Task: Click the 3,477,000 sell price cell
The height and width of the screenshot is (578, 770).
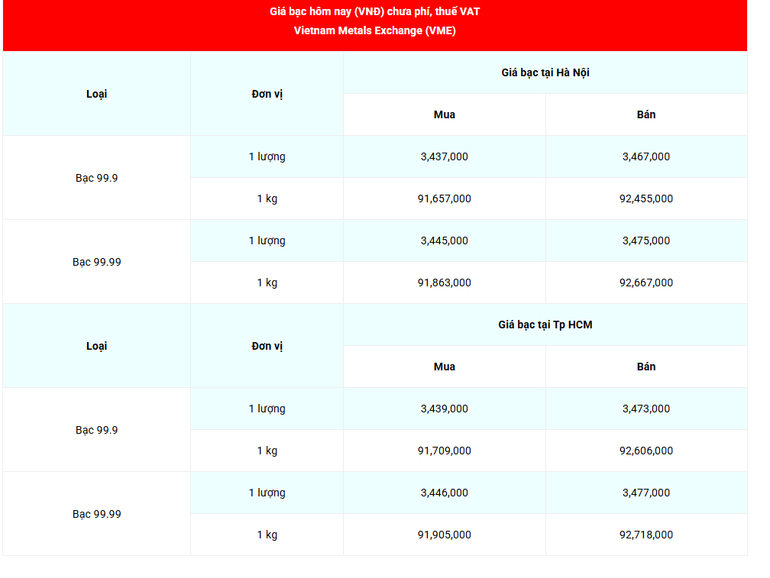Action: tap(646, 493)
